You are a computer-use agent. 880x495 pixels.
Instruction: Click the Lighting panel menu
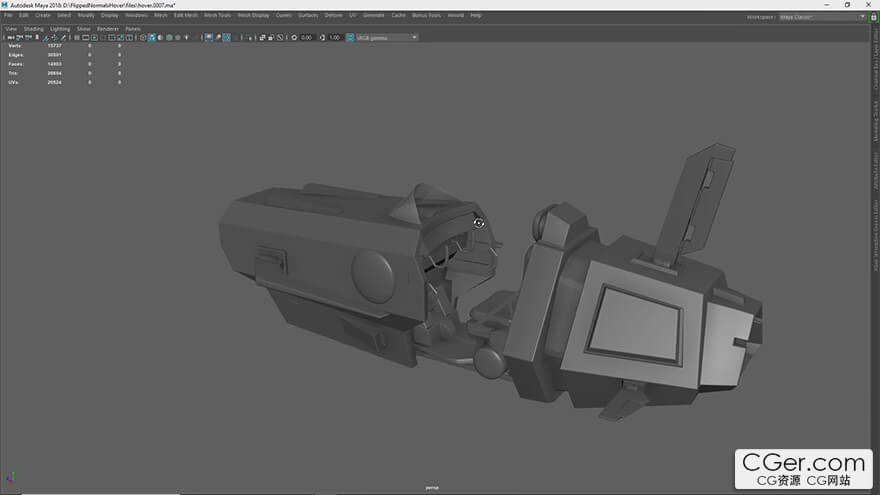60,28
